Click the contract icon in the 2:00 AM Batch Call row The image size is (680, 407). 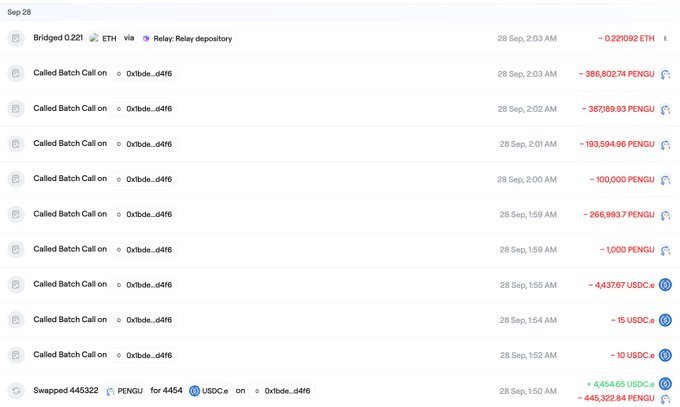coord(16,179)
